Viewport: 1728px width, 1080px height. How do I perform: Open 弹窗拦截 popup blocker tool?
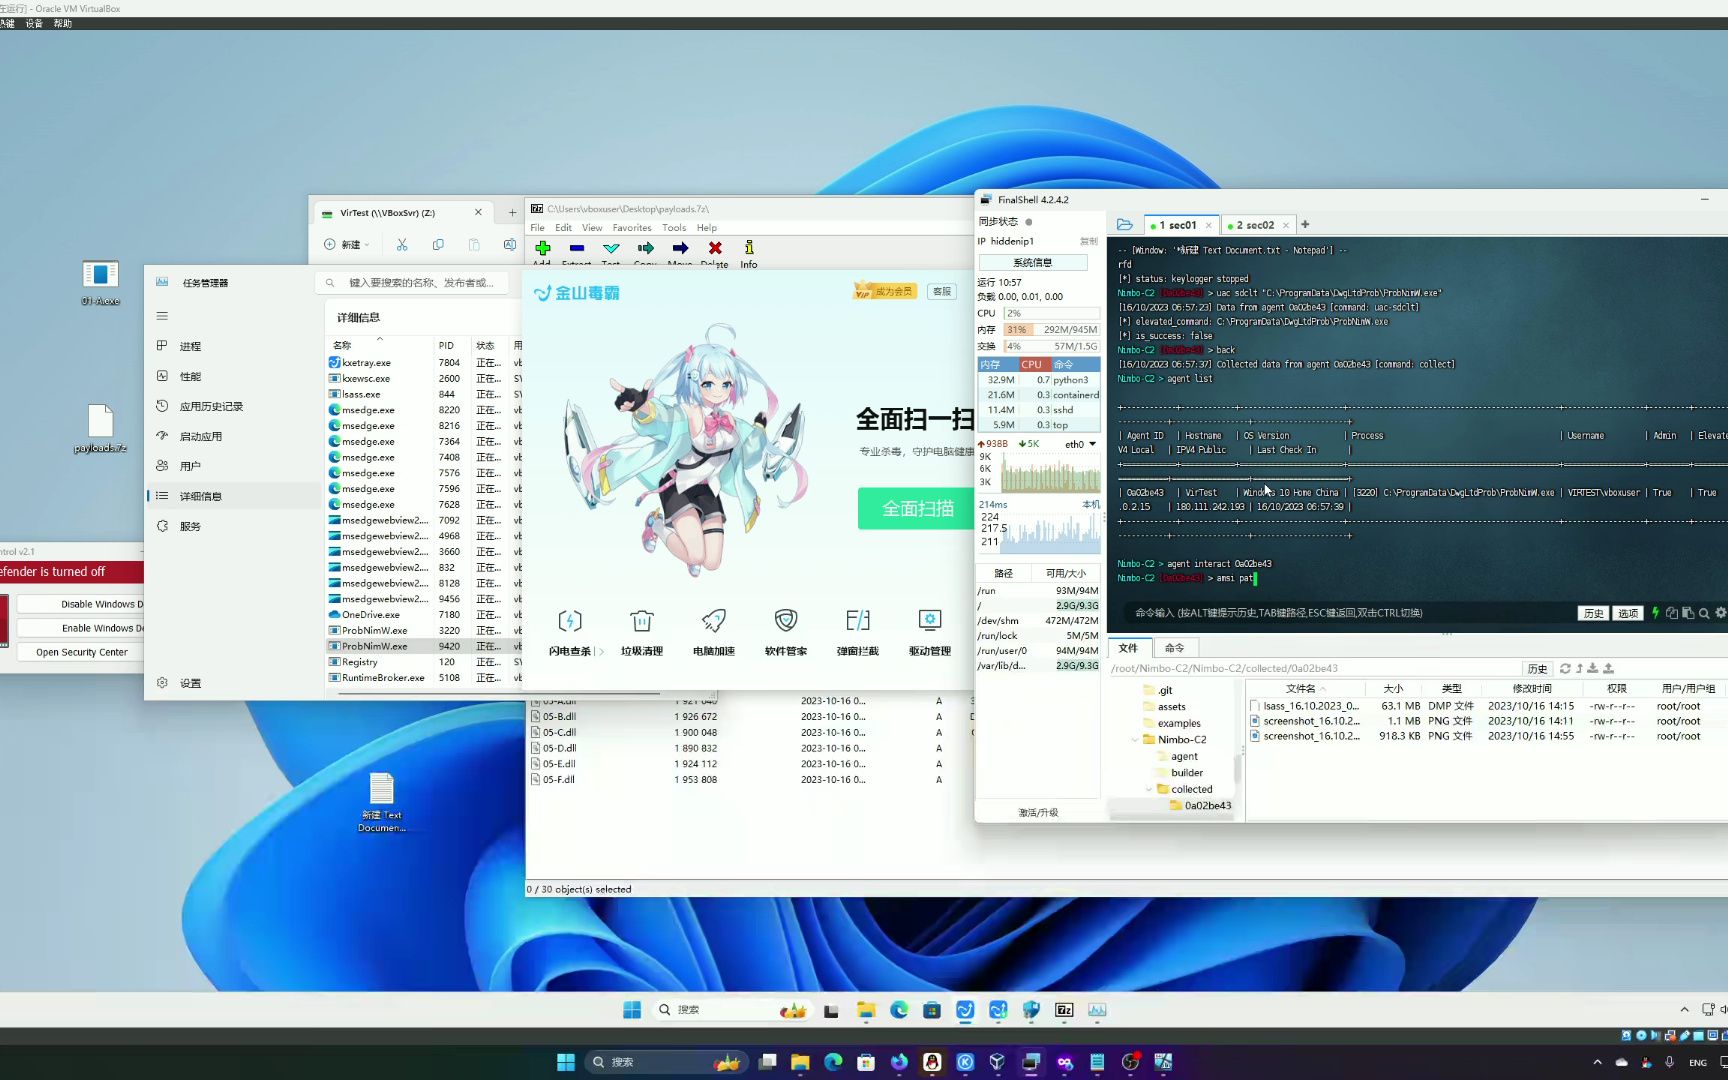[858, 632]
